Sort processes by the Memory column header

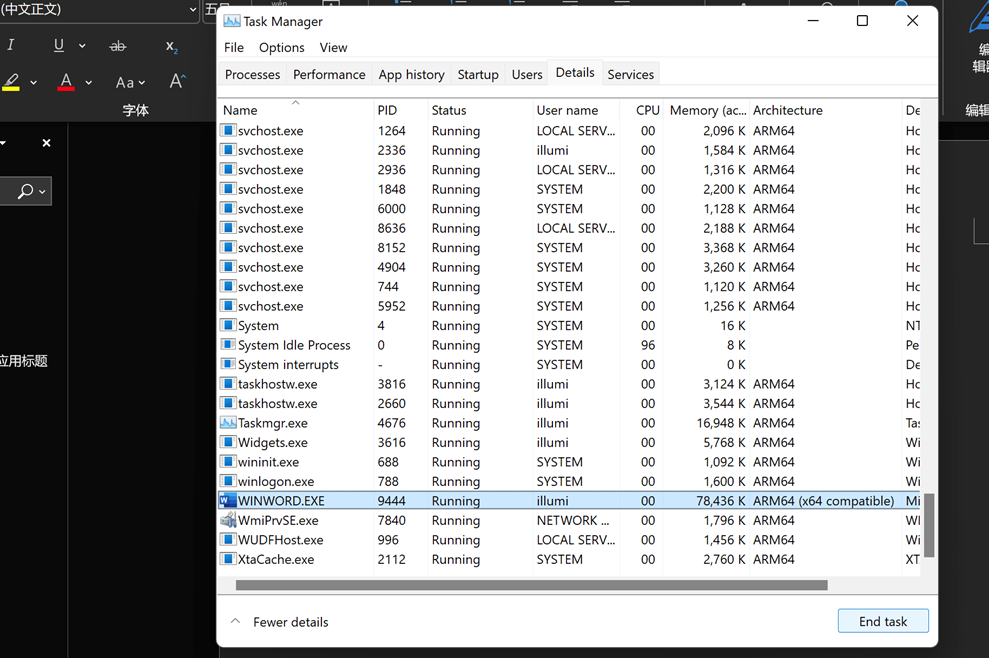(707, 110)
